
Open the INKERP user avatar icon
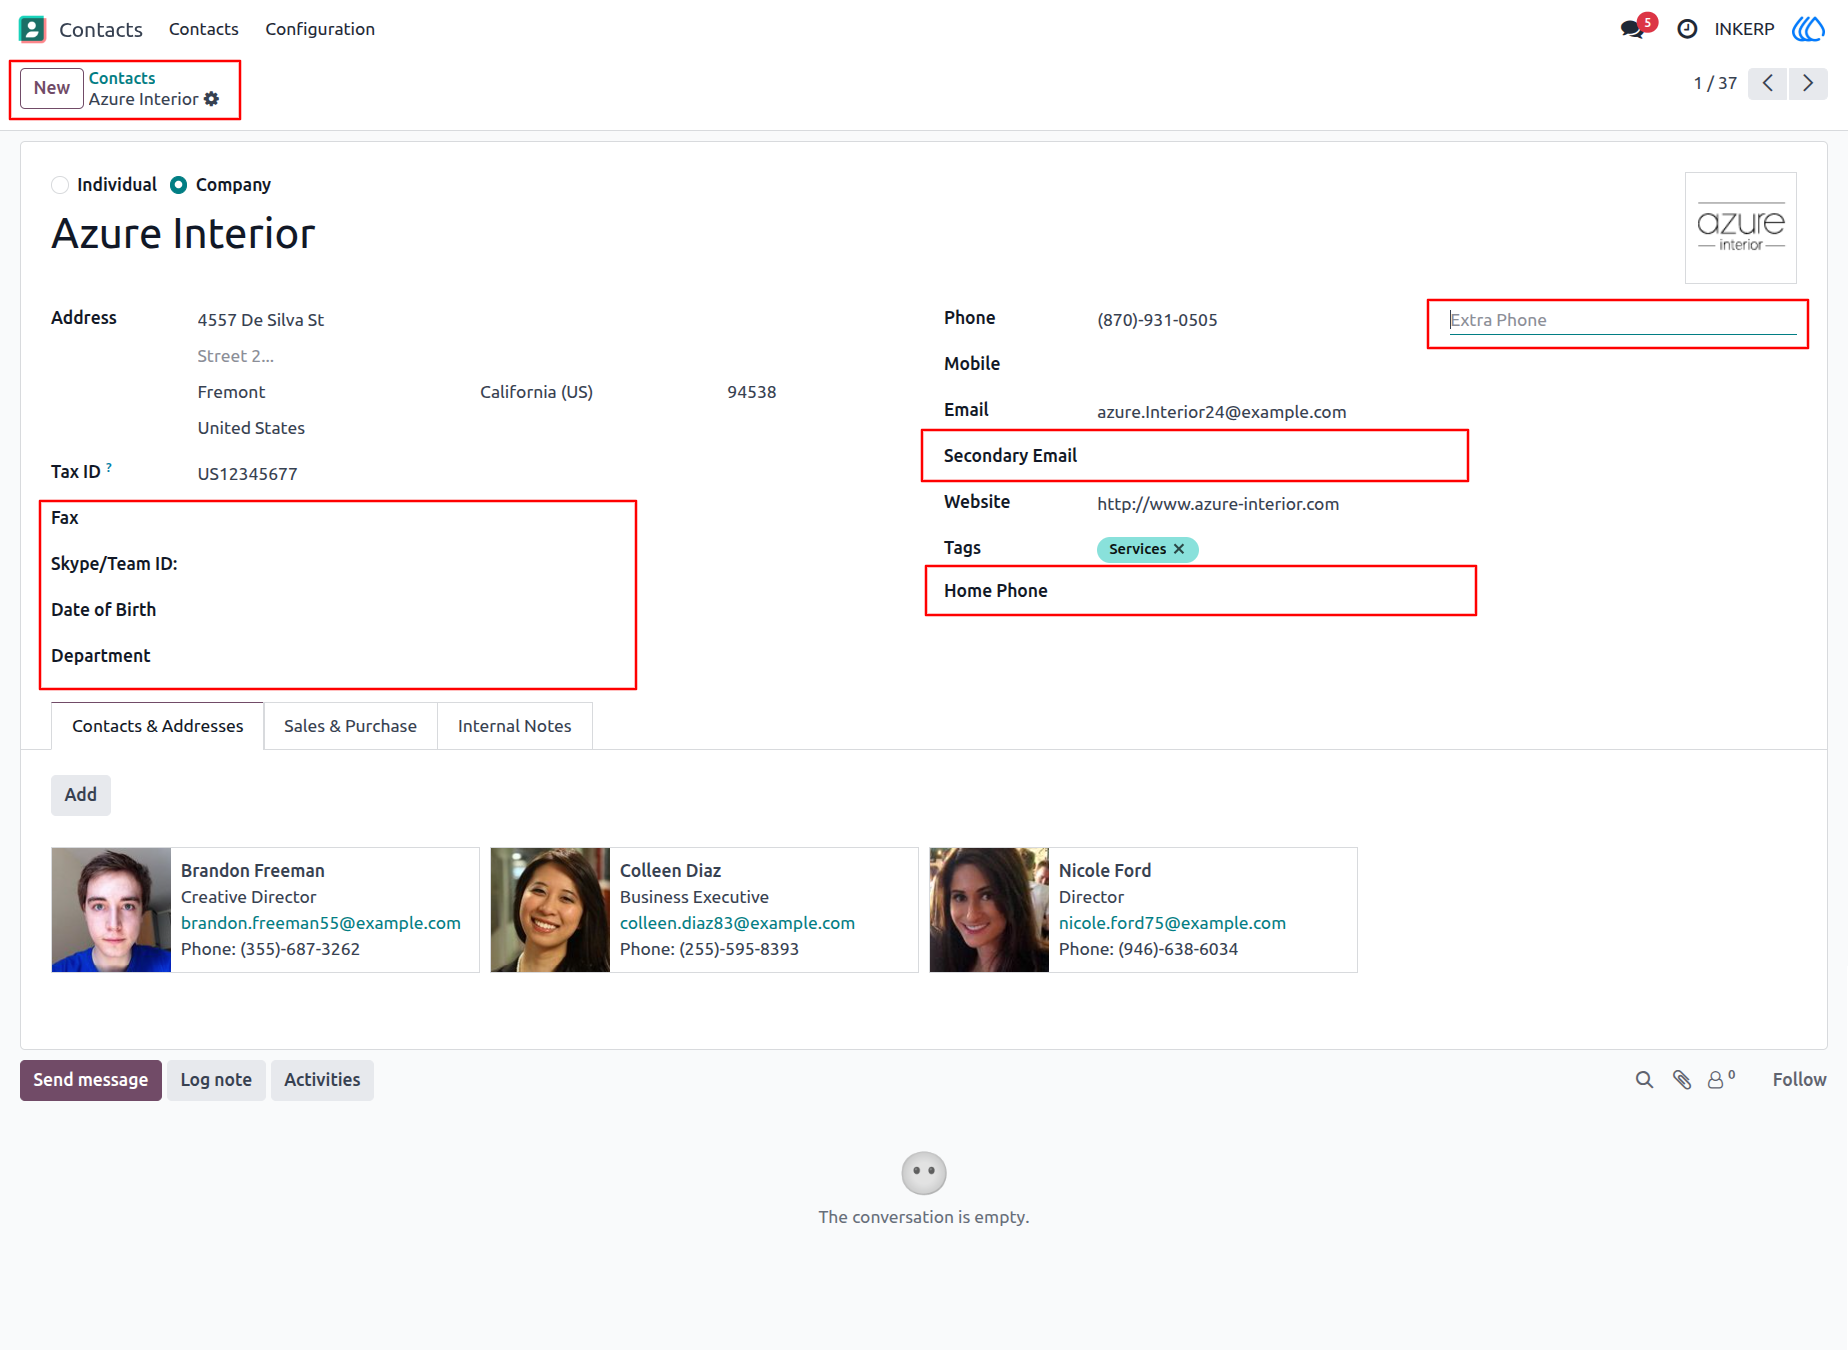click(x=1808, y=29)
